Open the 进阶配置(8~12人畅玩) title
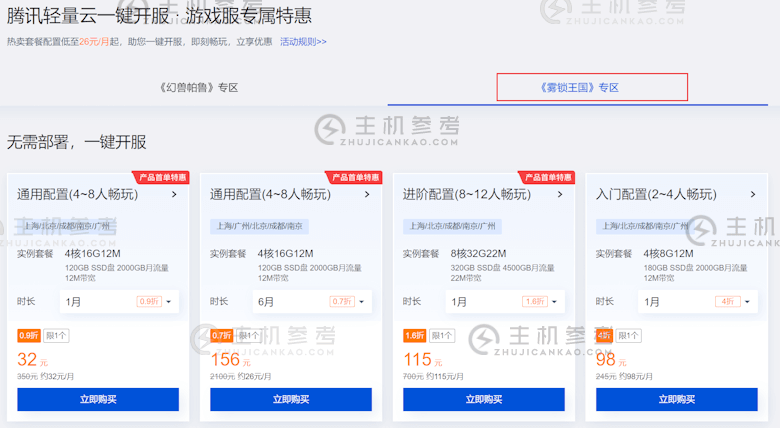Viewport: 780px width, 428px height. pyautogui.click(x=467, y=195)
